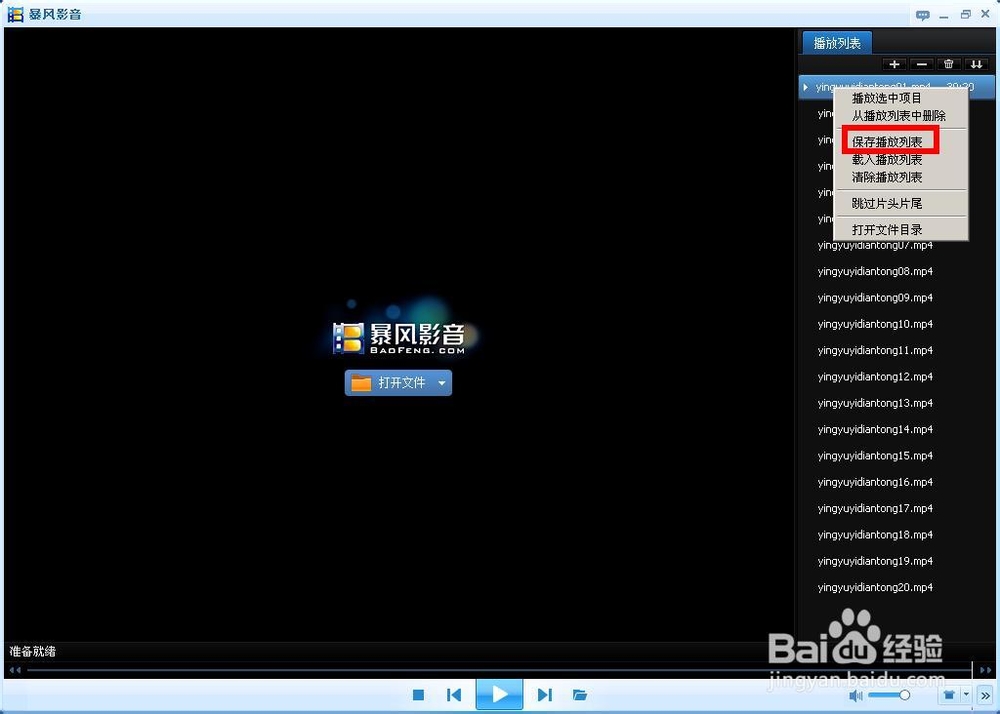The width and height of the screenshot is (1000, 714).
Task: Collapse playlist panel with double-chevron button
Action: tap(985, 696)
